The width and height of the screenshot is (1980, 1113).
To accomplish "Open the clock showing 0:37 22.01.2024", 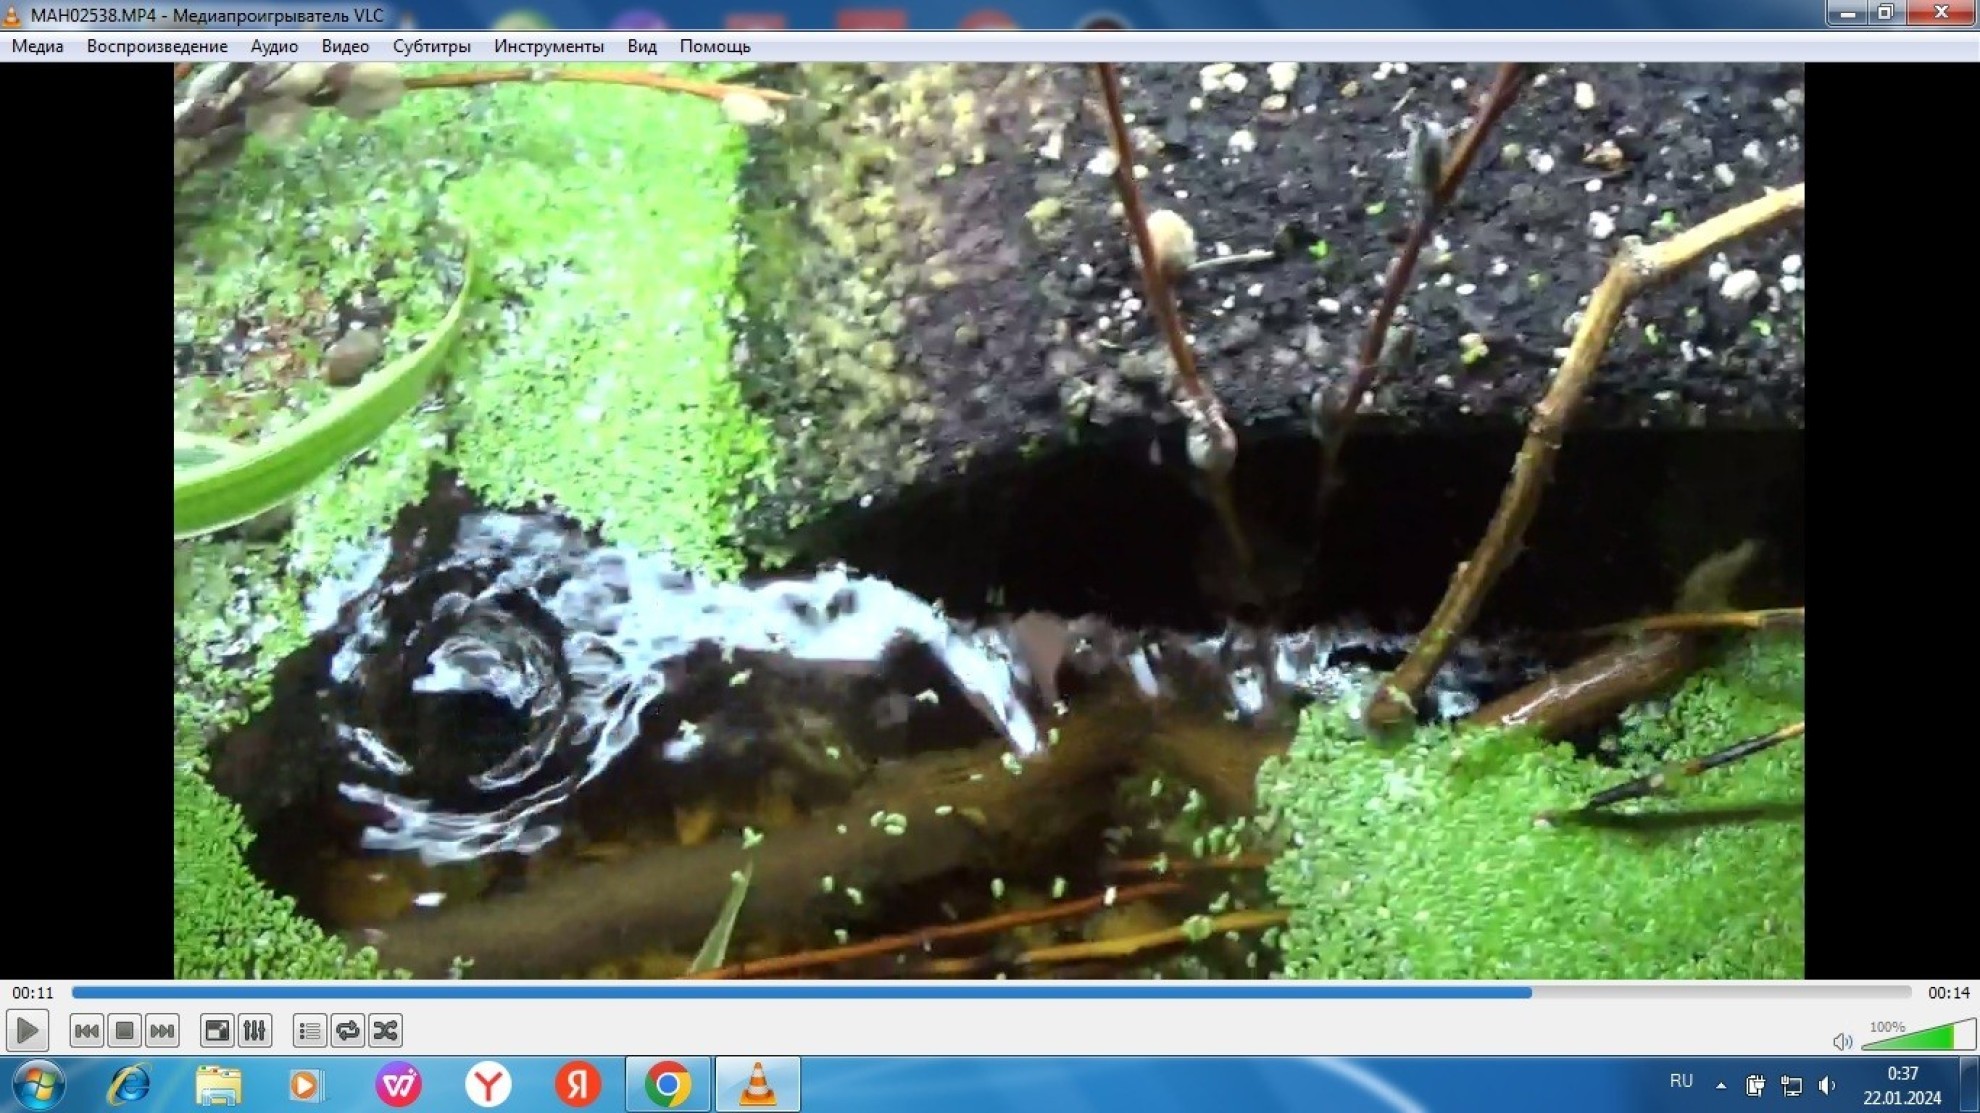I will [x=1902, y=1085].
